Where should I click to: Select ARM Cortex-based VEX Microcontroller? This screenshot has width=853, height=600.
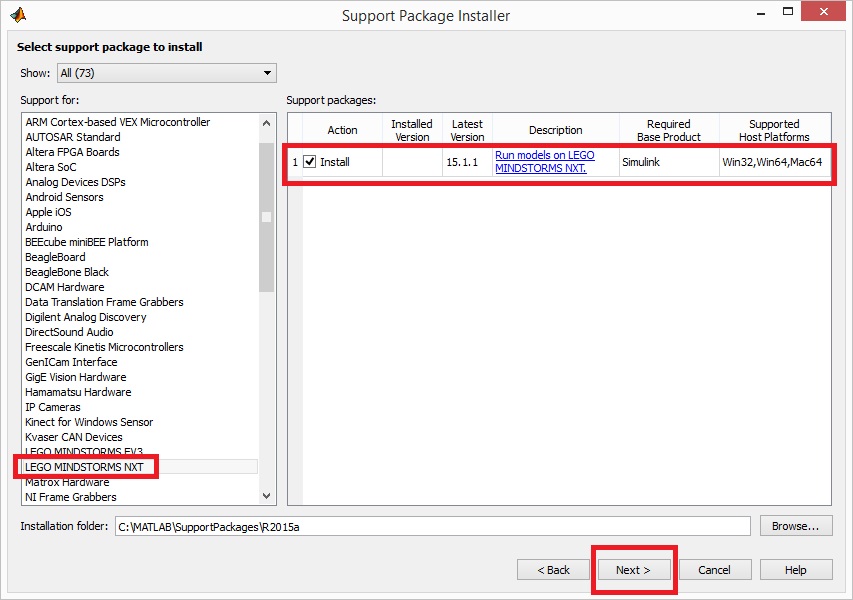click(118, 122)
